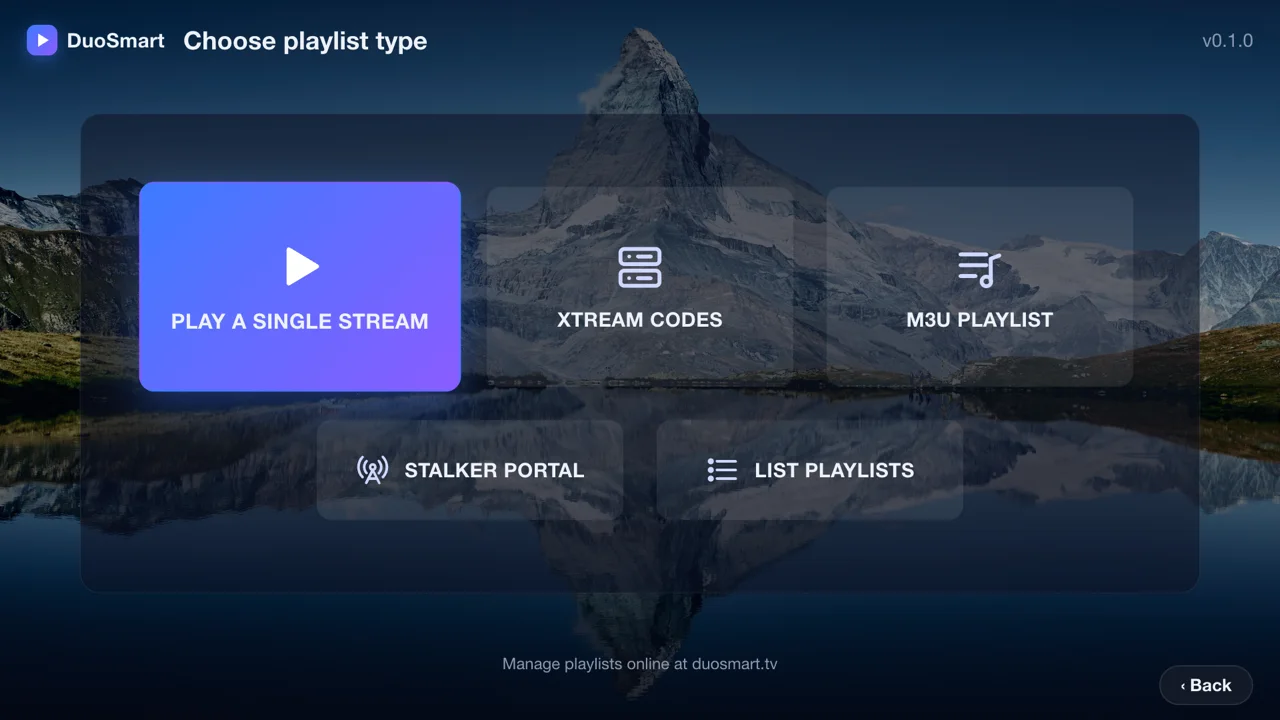Viewport: 1280px width, 720px height.
Task: Click the DuoSmart brand name text
Action: pyautogui.click(x=115, y=41)
